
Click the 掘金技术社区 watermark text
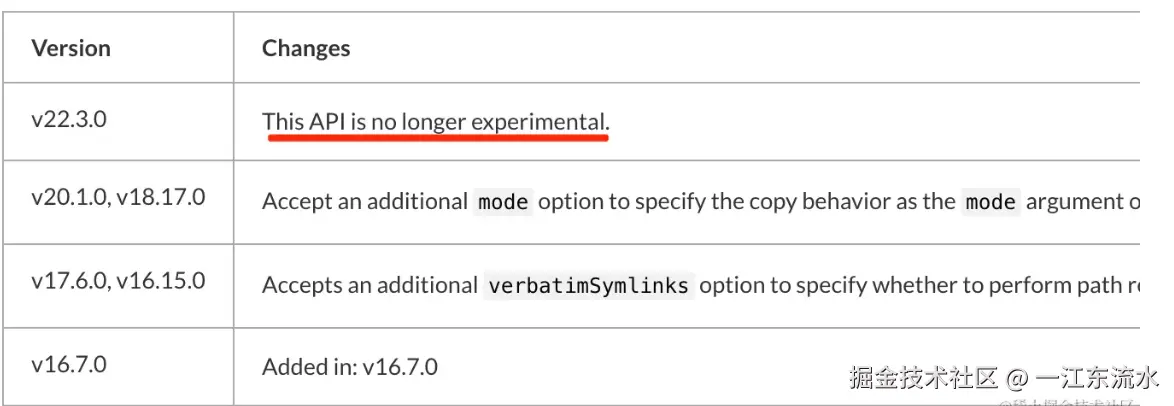923,378
